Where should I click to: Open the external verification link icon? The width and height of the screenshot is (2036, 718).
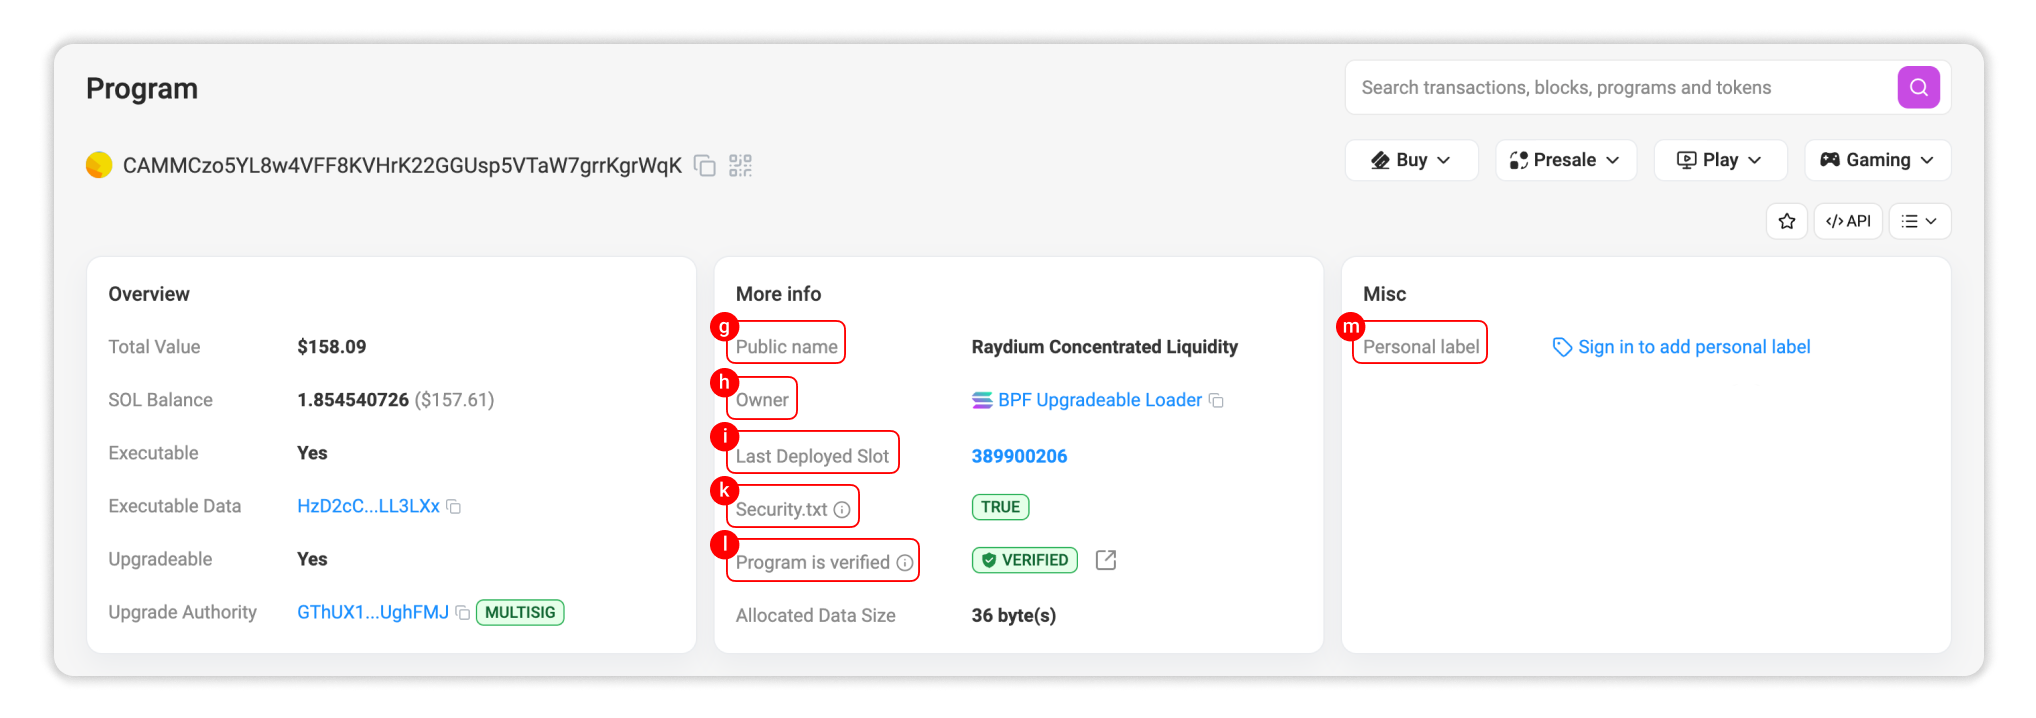click(1106, 560)
